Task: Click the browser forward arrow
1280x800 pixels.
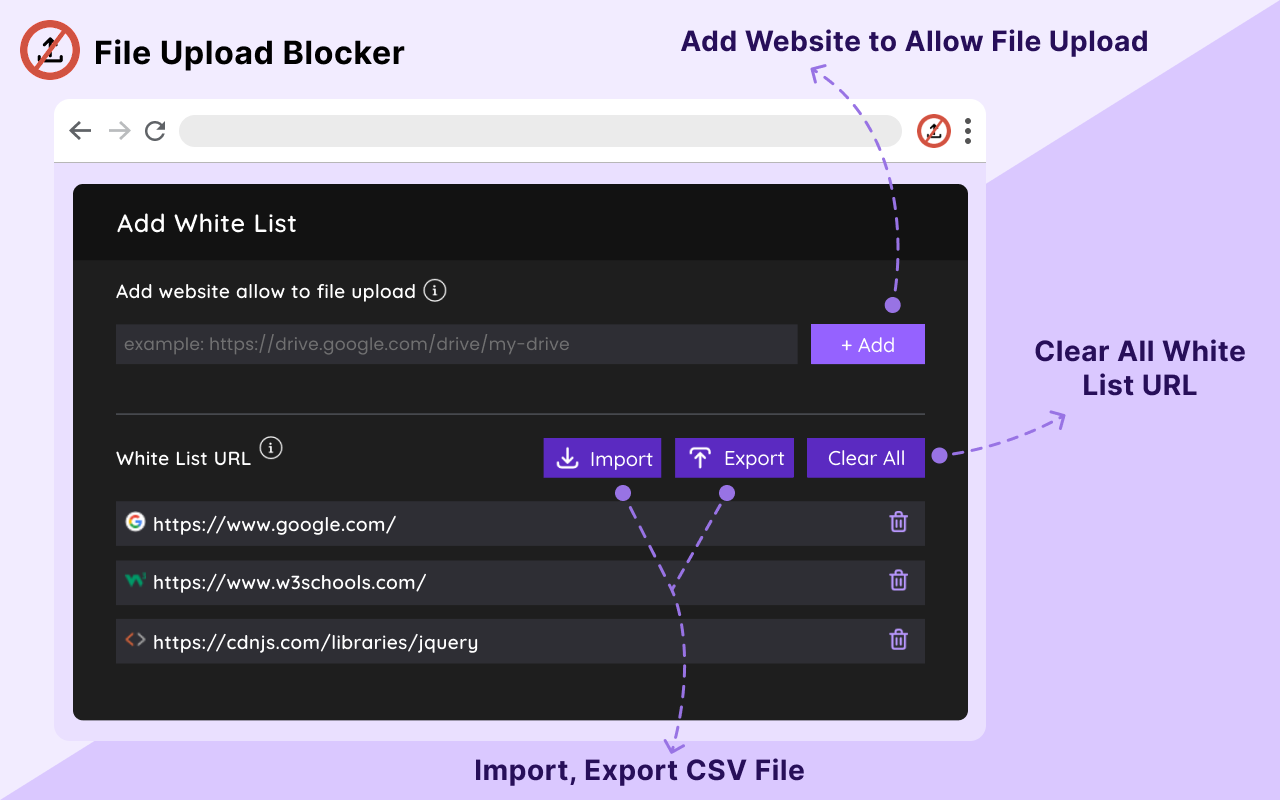Action: 119,131
